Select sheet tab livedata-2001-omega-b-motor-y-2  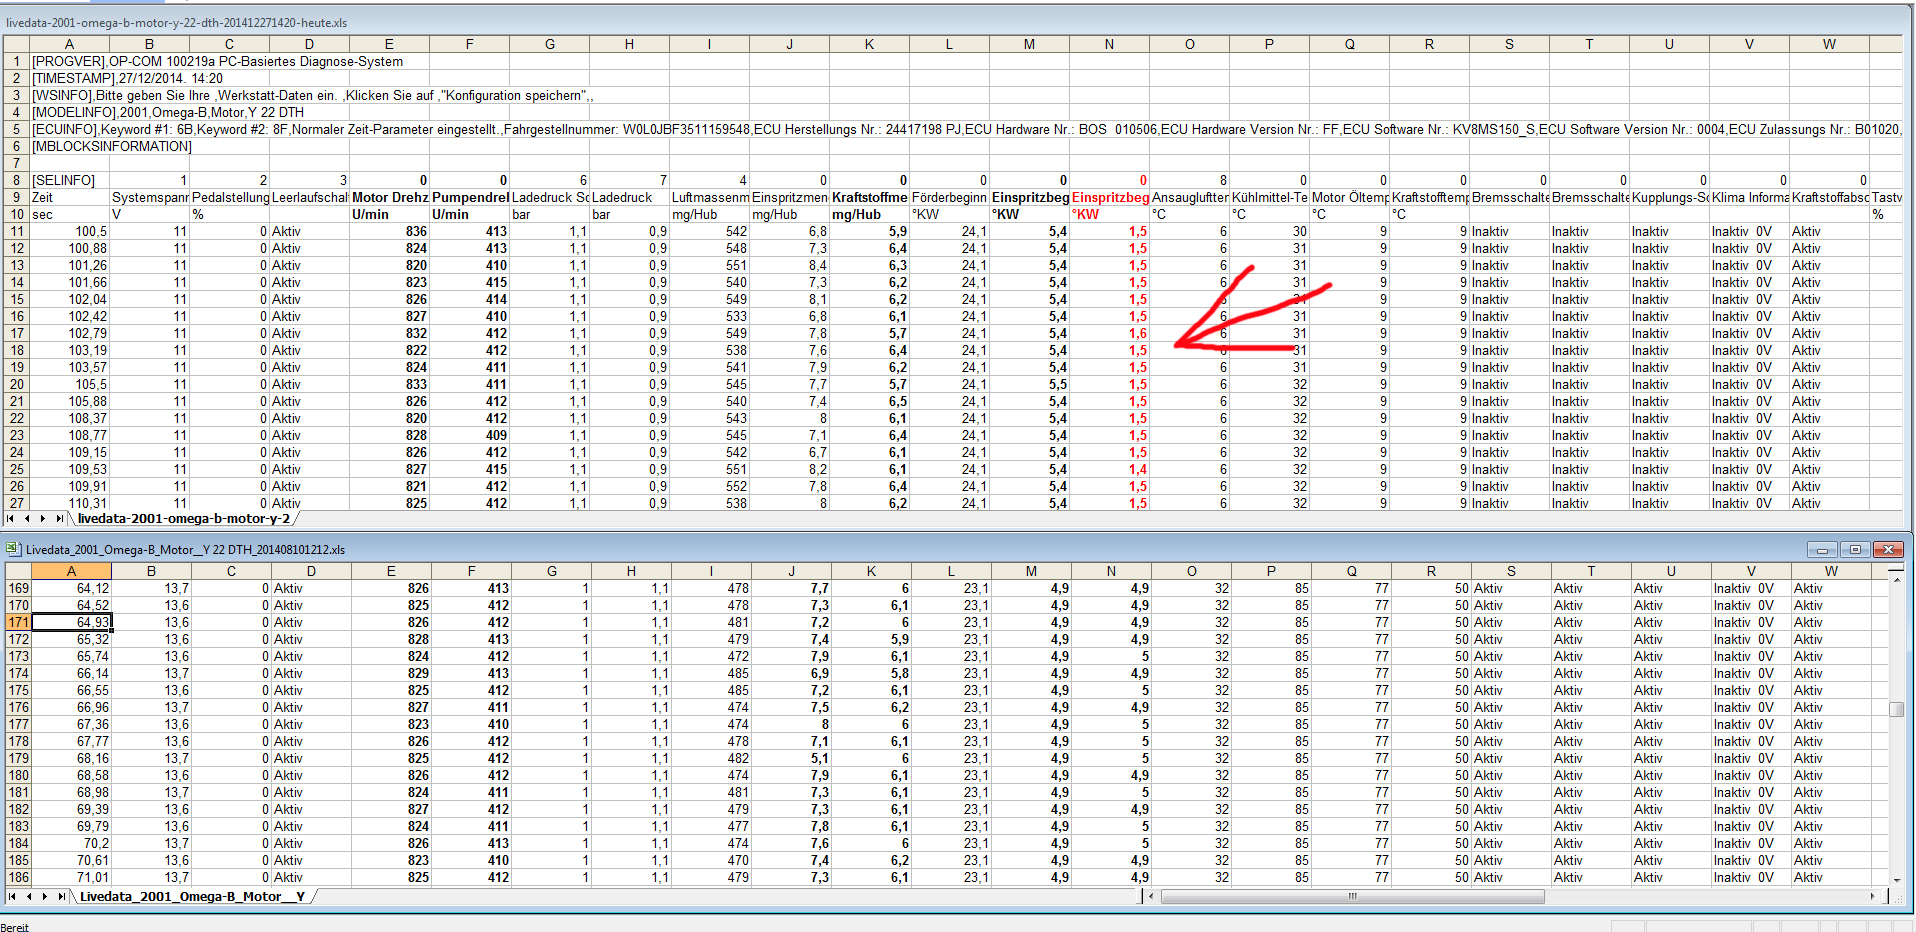184,519
